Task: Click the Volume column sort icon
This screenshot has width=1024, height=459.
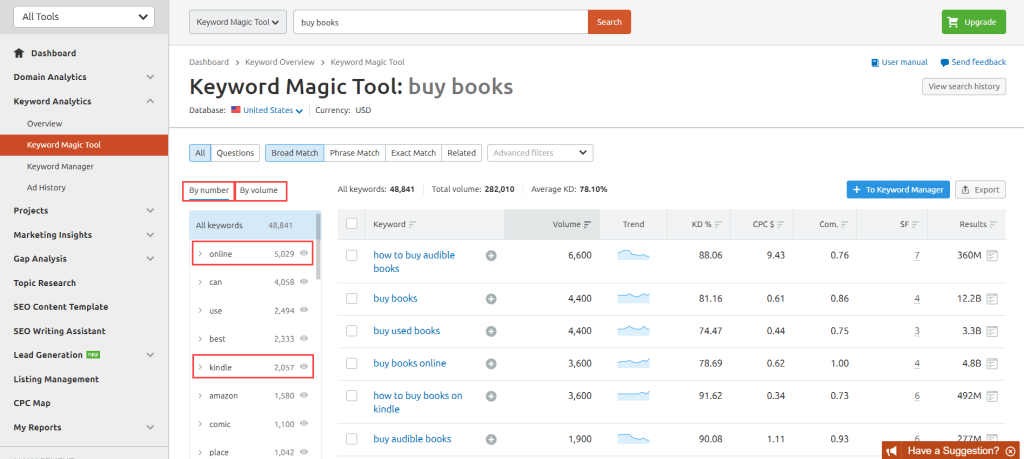Action: [587, 224]
